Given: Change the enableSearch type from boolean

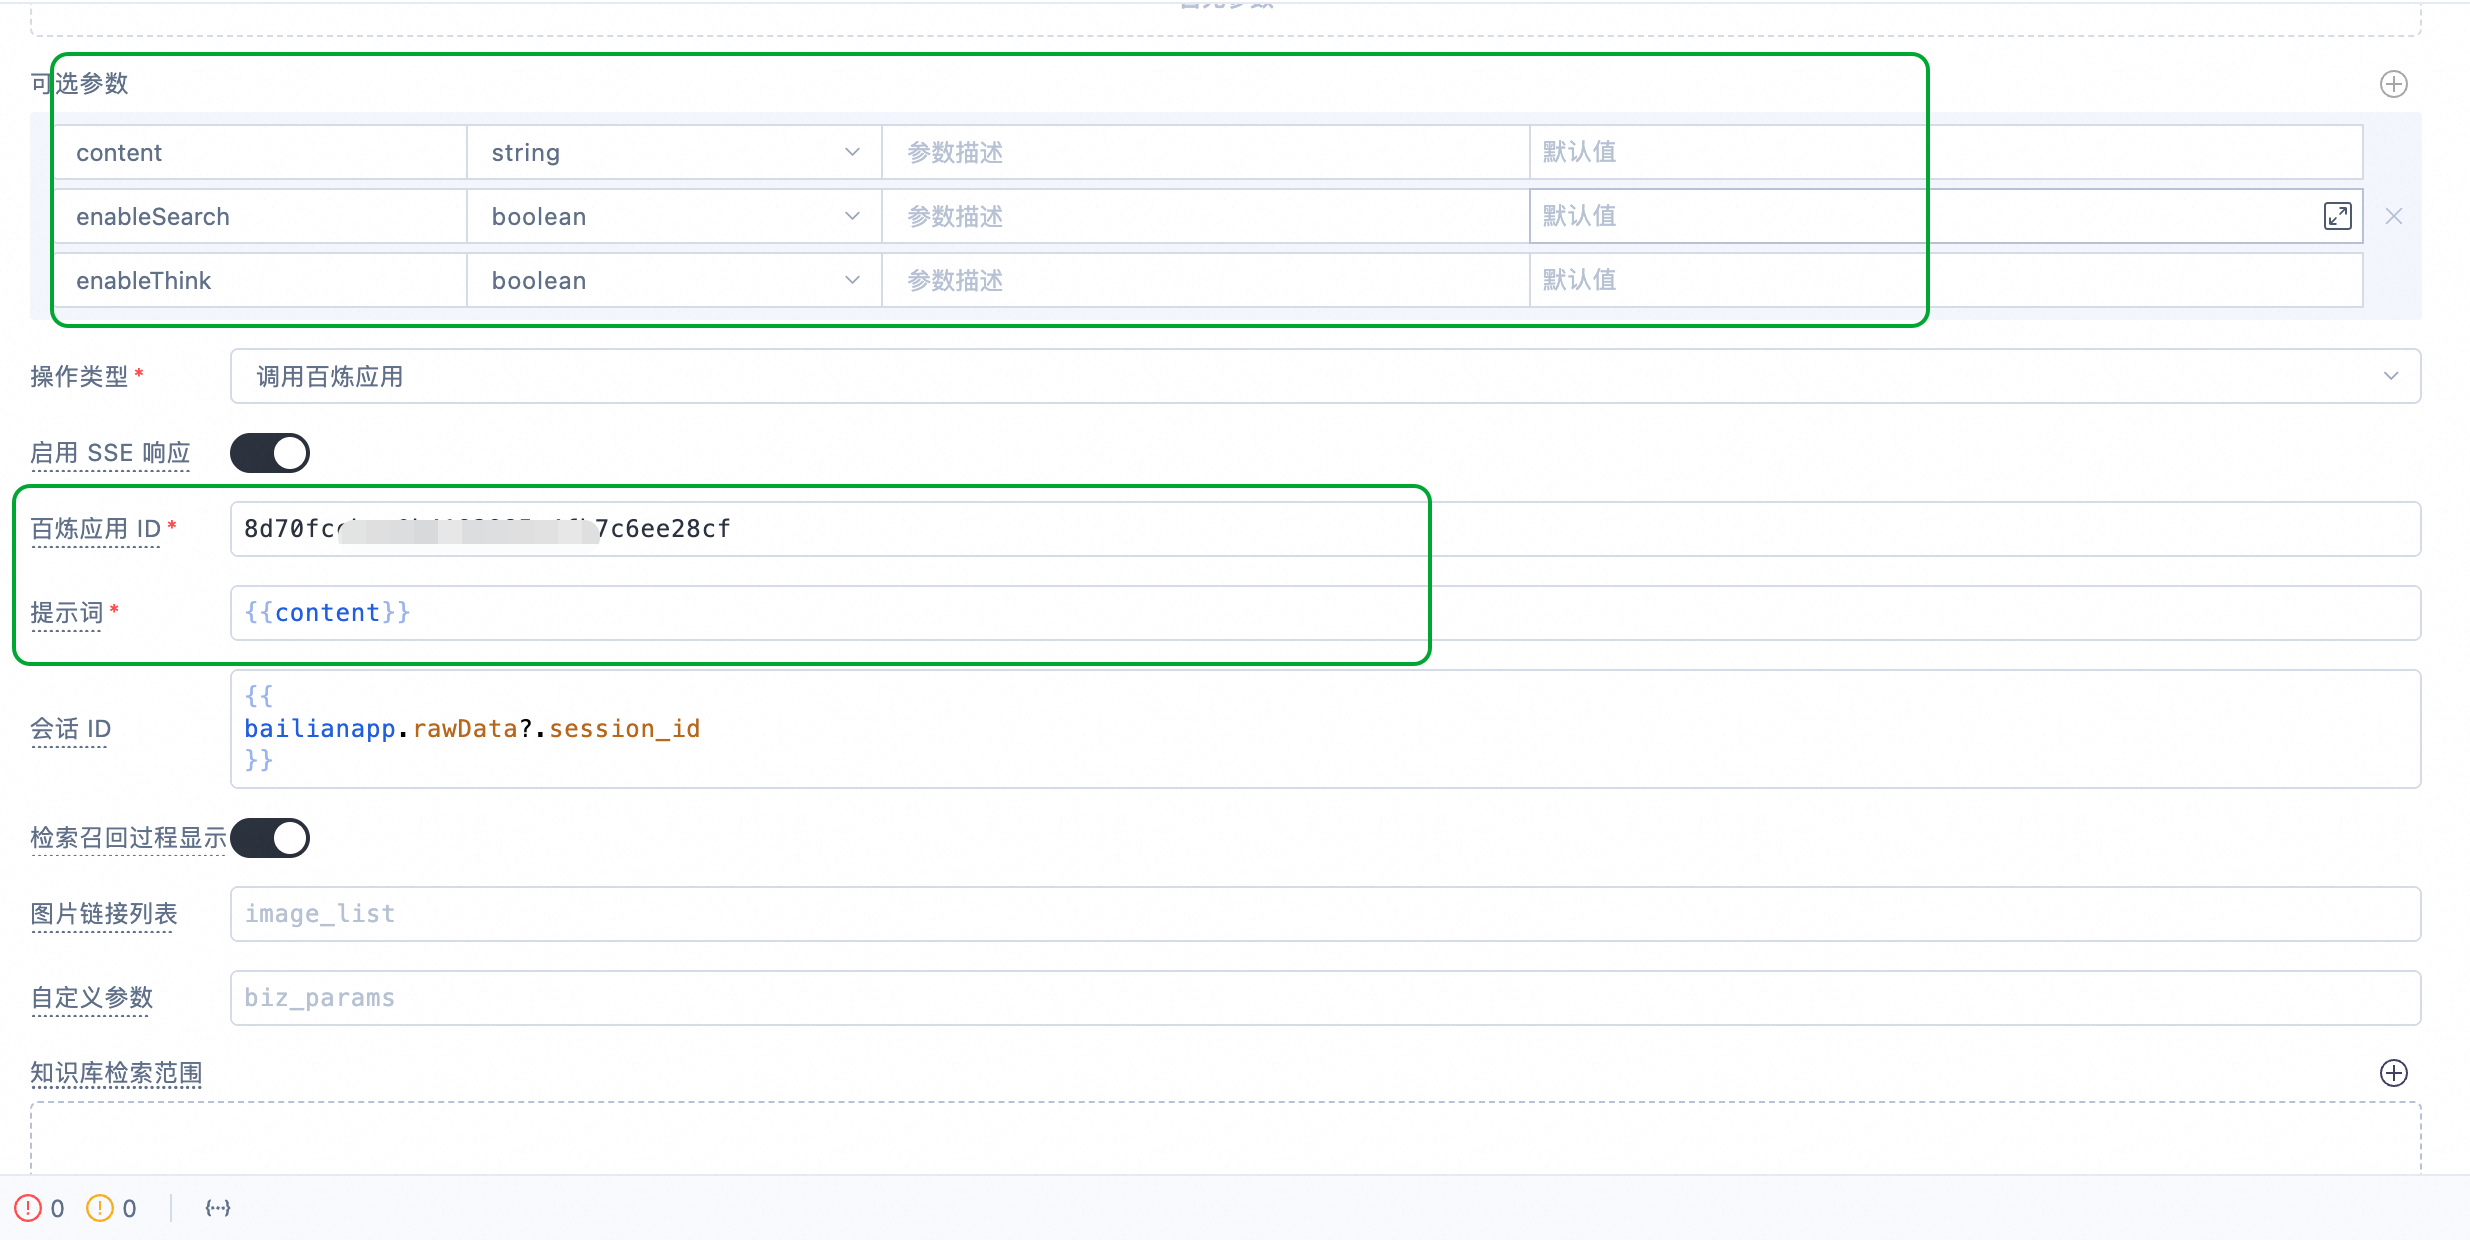Looking at the screenshot, I should 673,217.
